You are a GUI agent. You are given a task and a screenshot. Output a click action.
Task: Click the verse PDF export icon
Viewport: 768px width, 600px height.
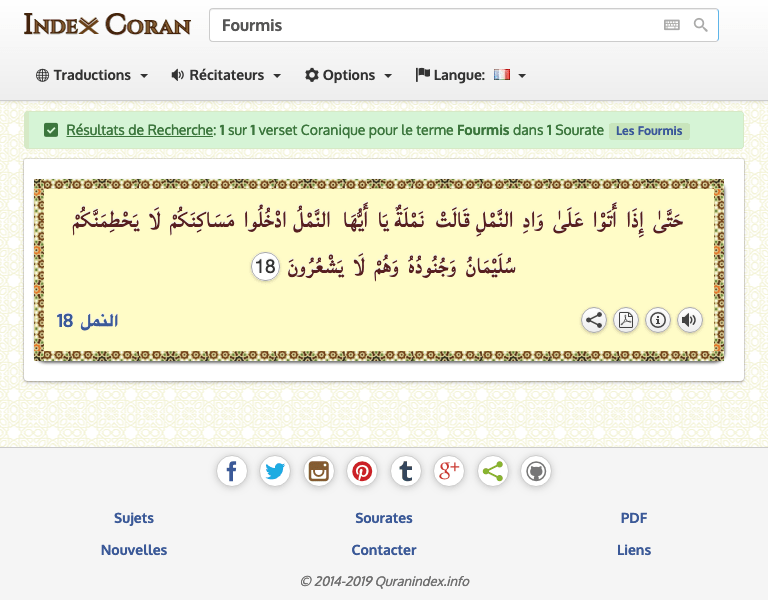(x=626, y=320)
